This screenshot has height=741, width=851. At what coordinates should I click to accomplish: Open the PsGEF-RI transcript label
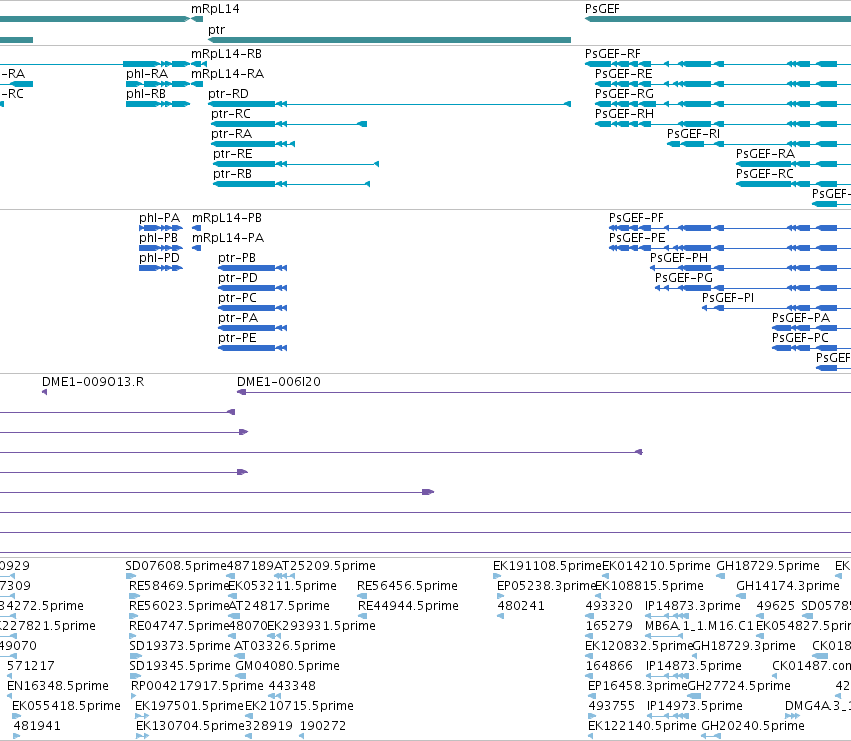694,134
